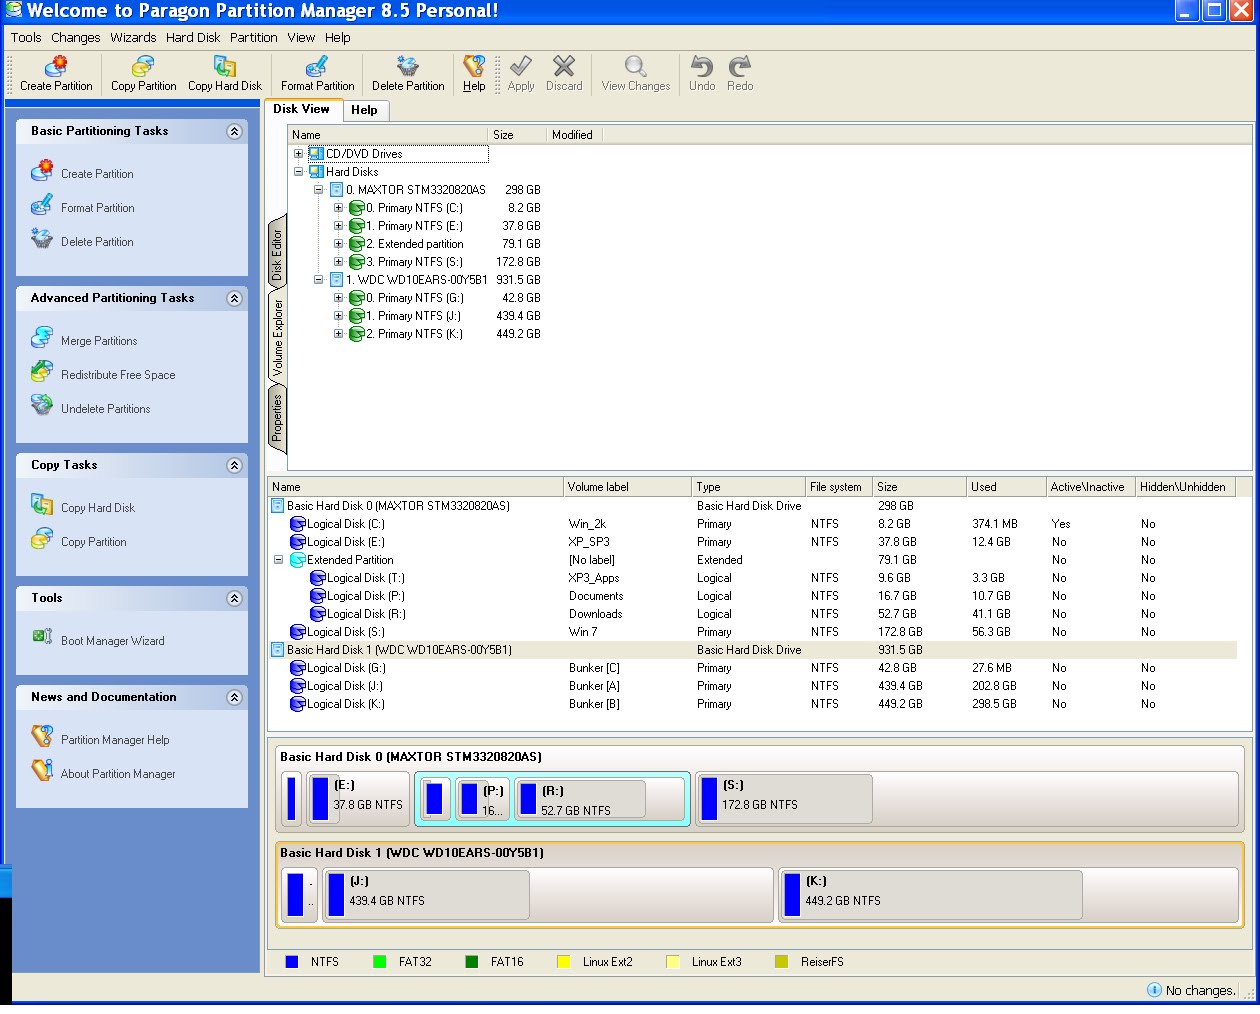1260x1014 pixels.
Task: Select Logical Disk (R:) row in list
Action: (752, 614)
